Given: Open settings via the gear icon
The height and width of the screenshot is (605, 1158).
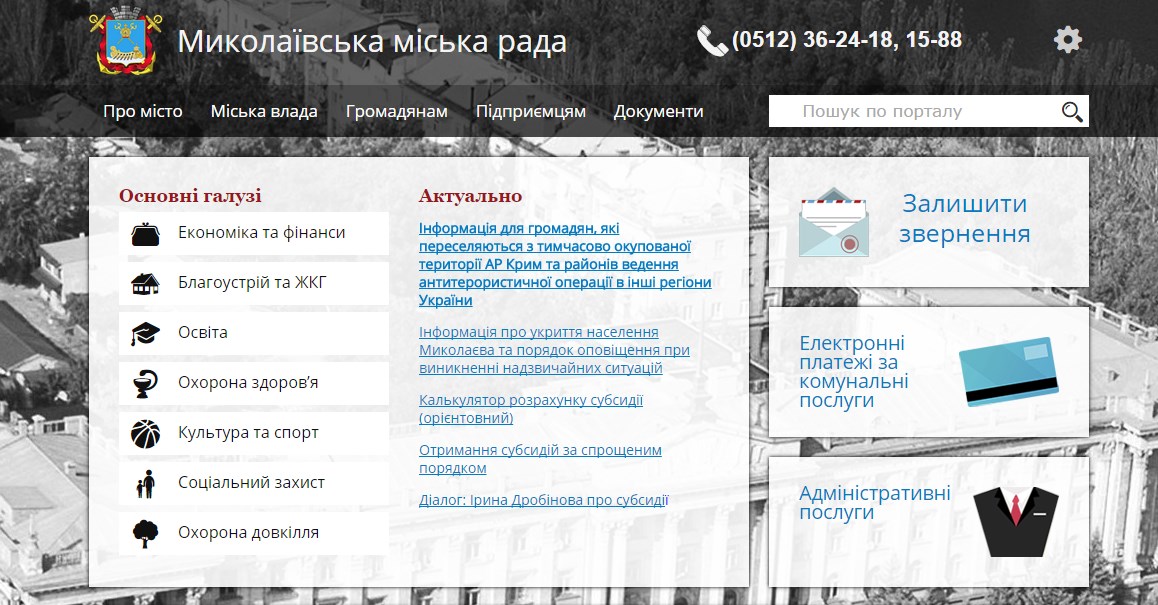Looking at the screenshot, I should (x=1067, y=40).
